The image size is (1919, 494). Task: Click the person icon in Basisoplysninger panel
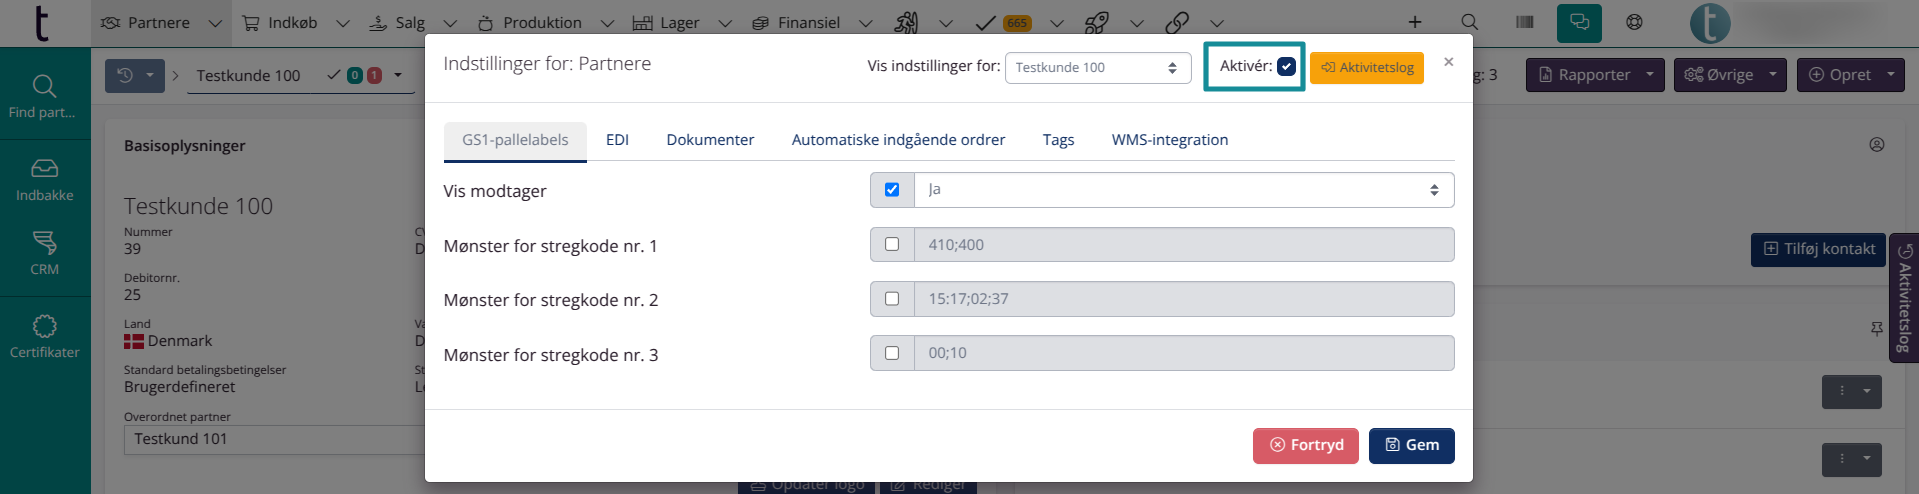pos(1877,145)
